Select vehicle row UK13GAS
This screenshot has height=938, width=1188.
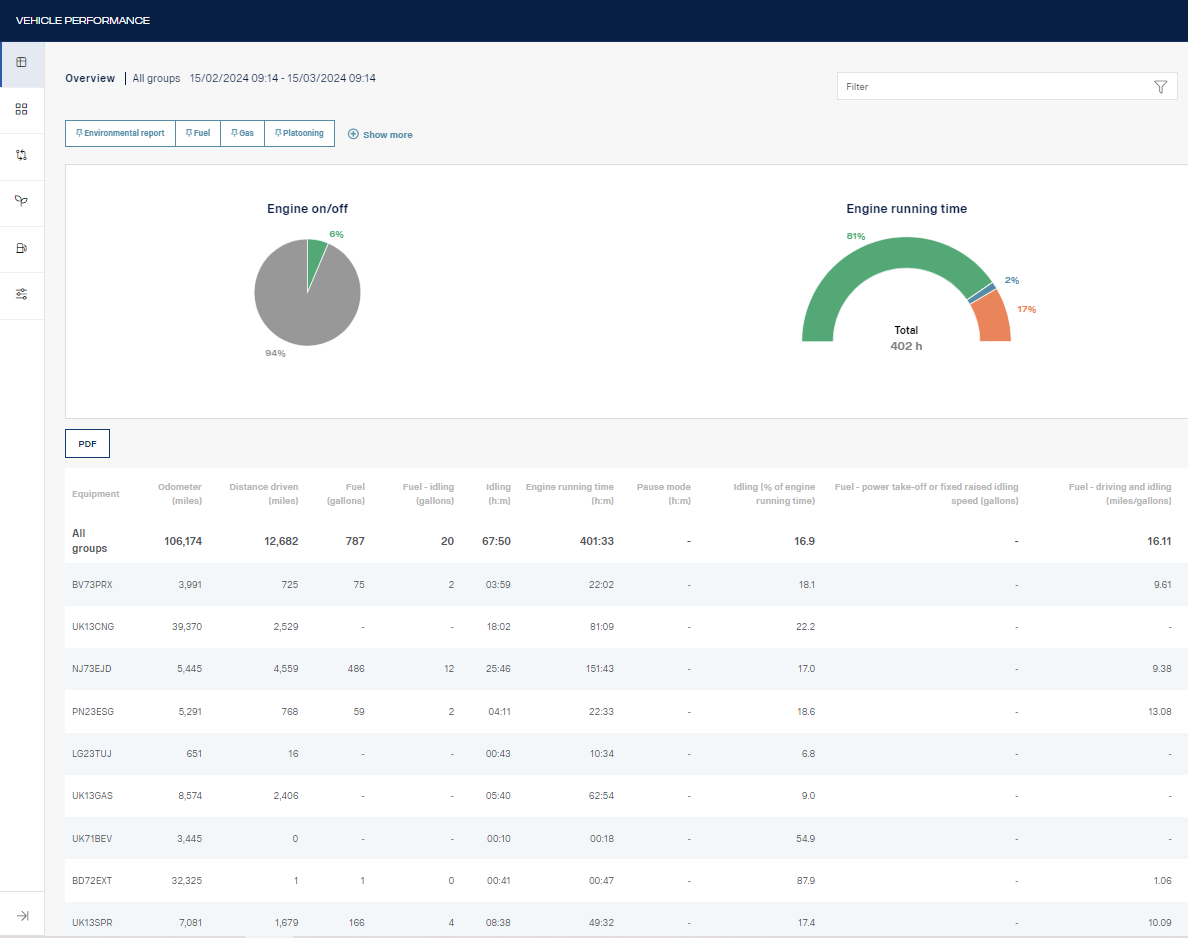(x=626, y=796)
